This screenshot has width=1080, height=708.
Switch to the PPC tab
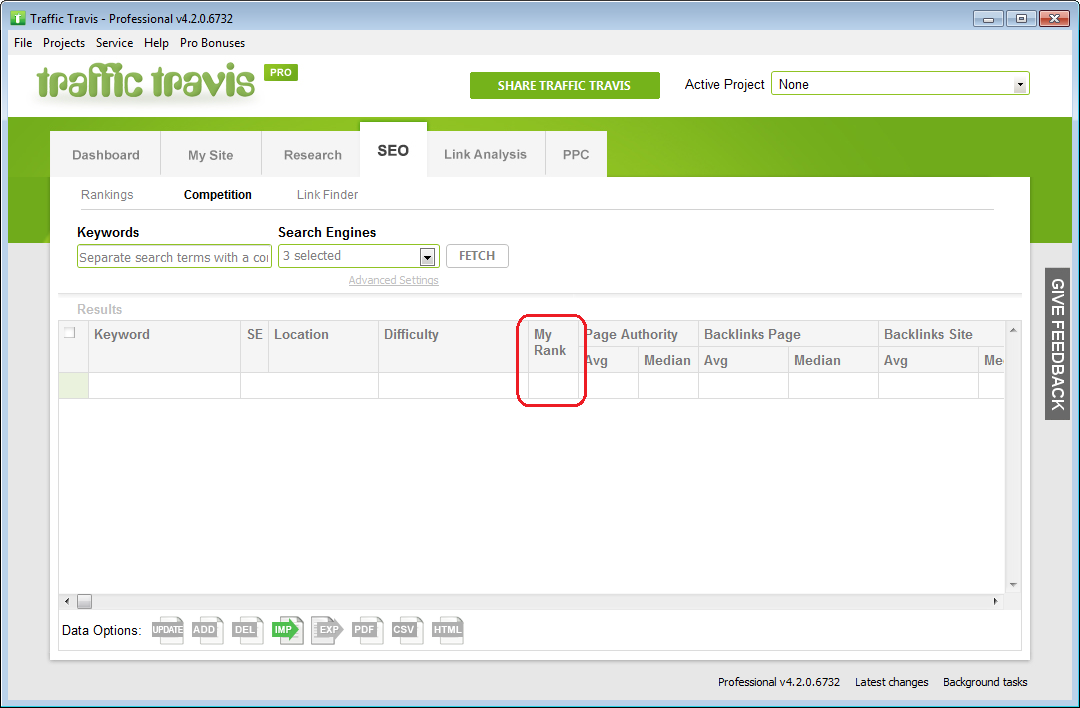pos(576,154)
